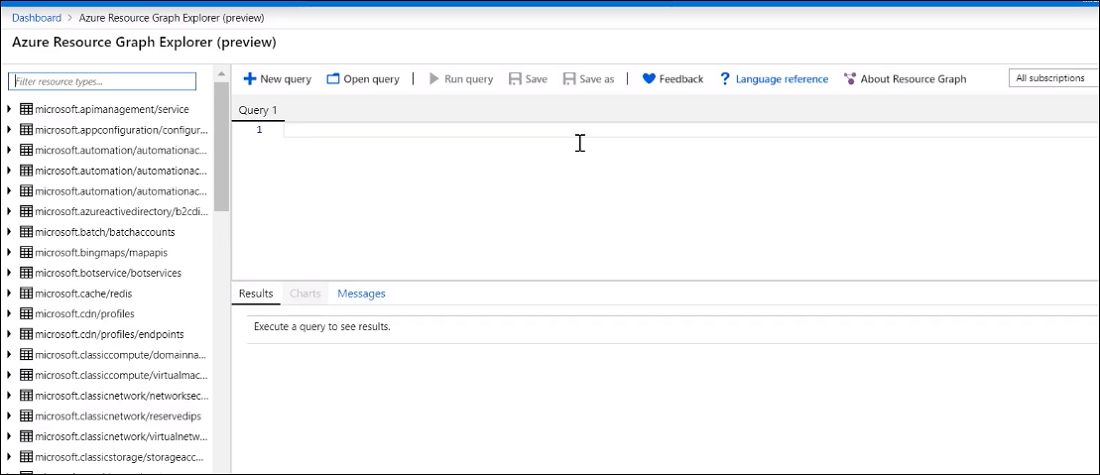
Task: Click table icon beside microsoft.appconfiguration/configur...
Action: tap(27, 130)
